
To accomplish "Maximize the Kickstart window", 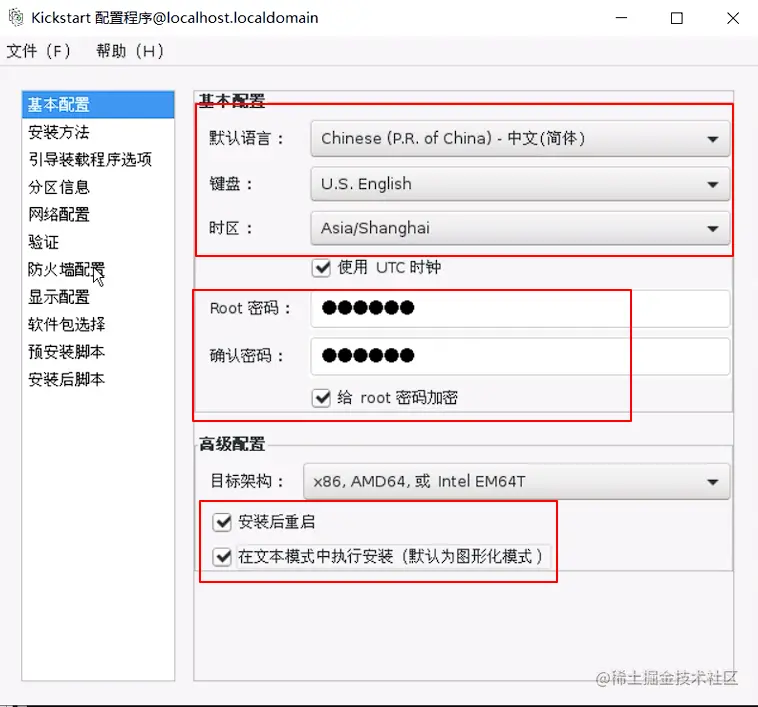I will [x=677, y=18].
